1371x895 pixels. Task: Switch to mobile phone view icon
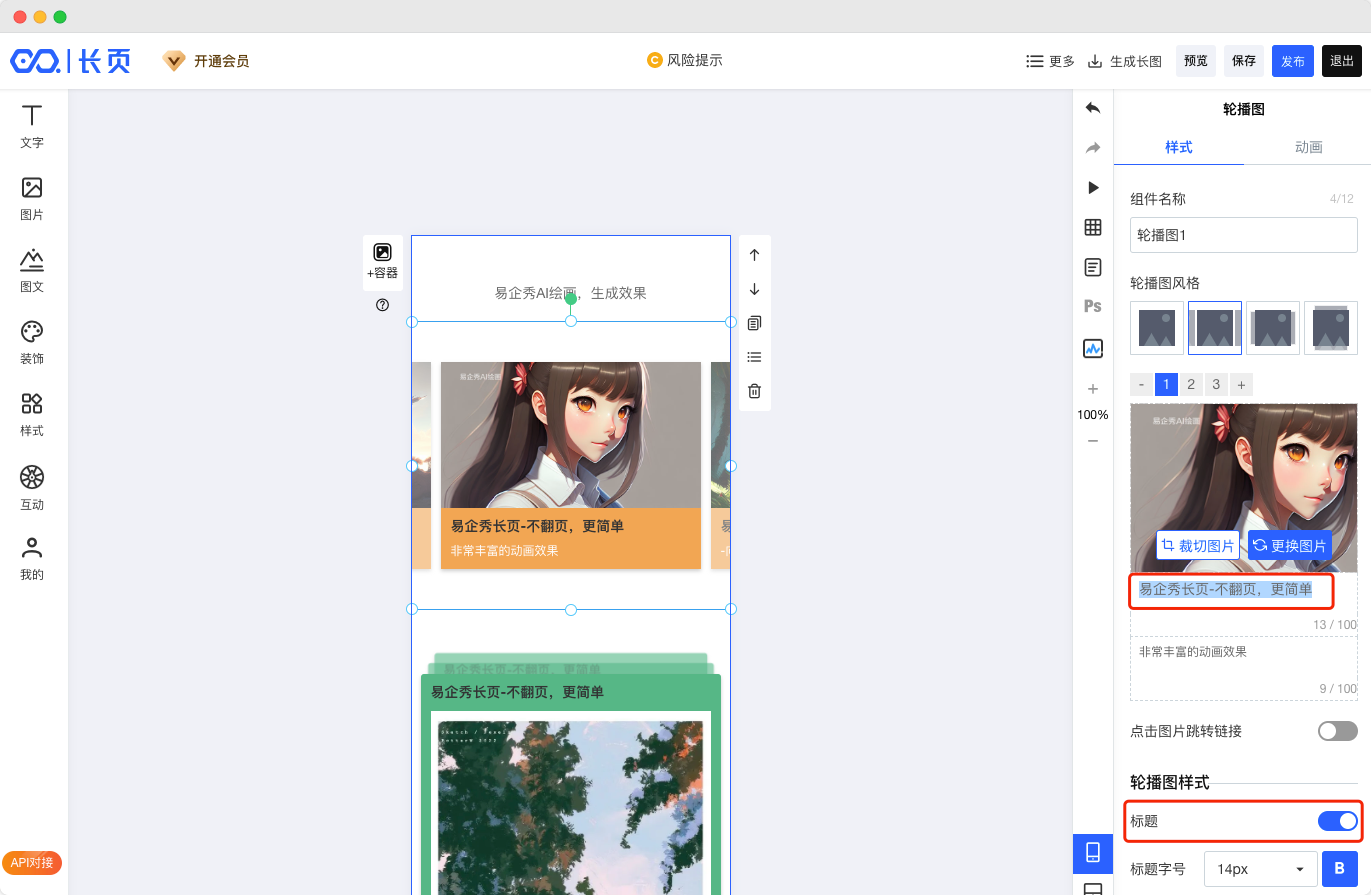pyautogui.click(x=1093, y=853)
